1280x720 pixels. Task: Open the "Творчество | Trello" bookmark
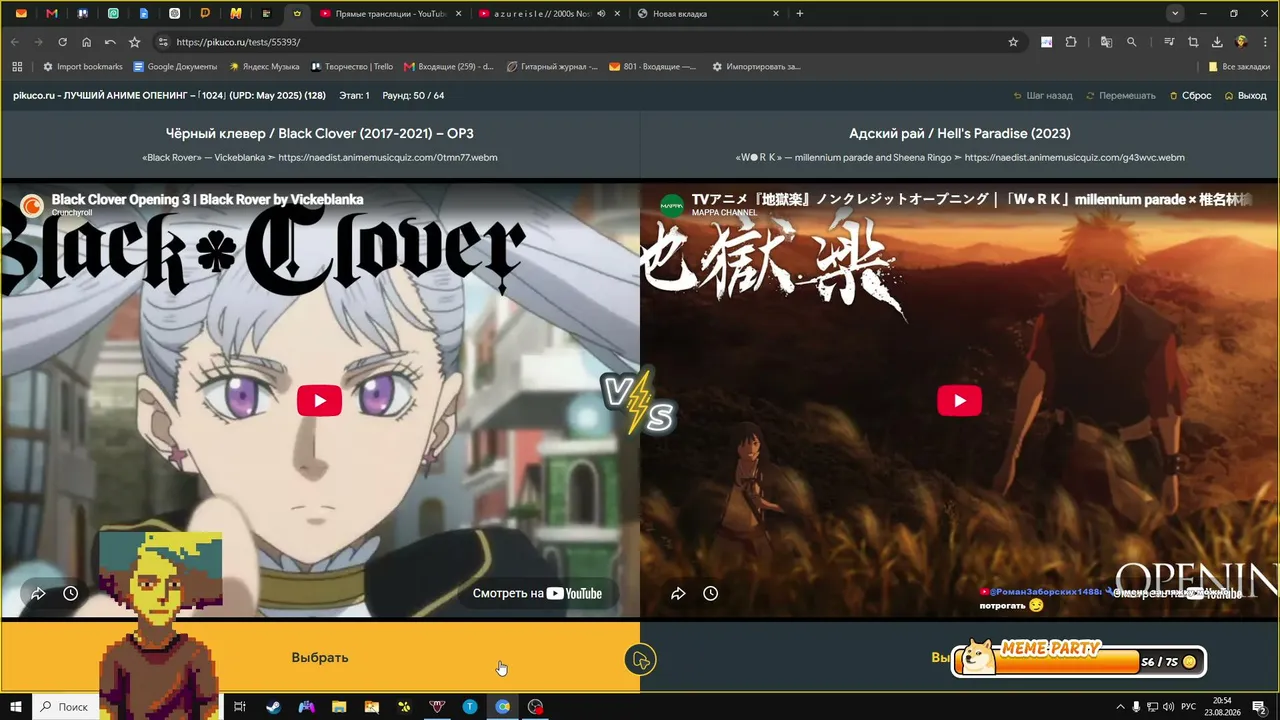pos(352,67)
